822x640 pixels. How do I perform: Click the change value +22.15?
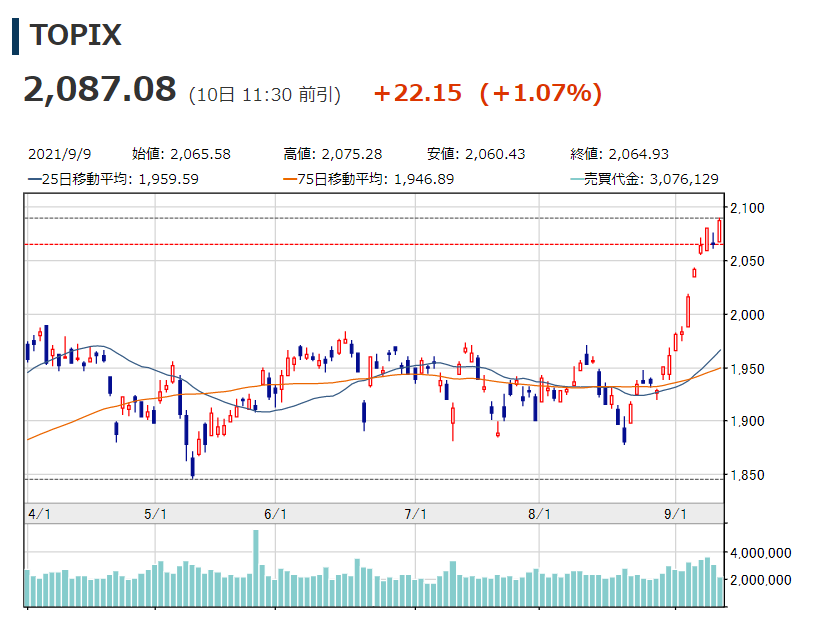(x=418, y=93)
